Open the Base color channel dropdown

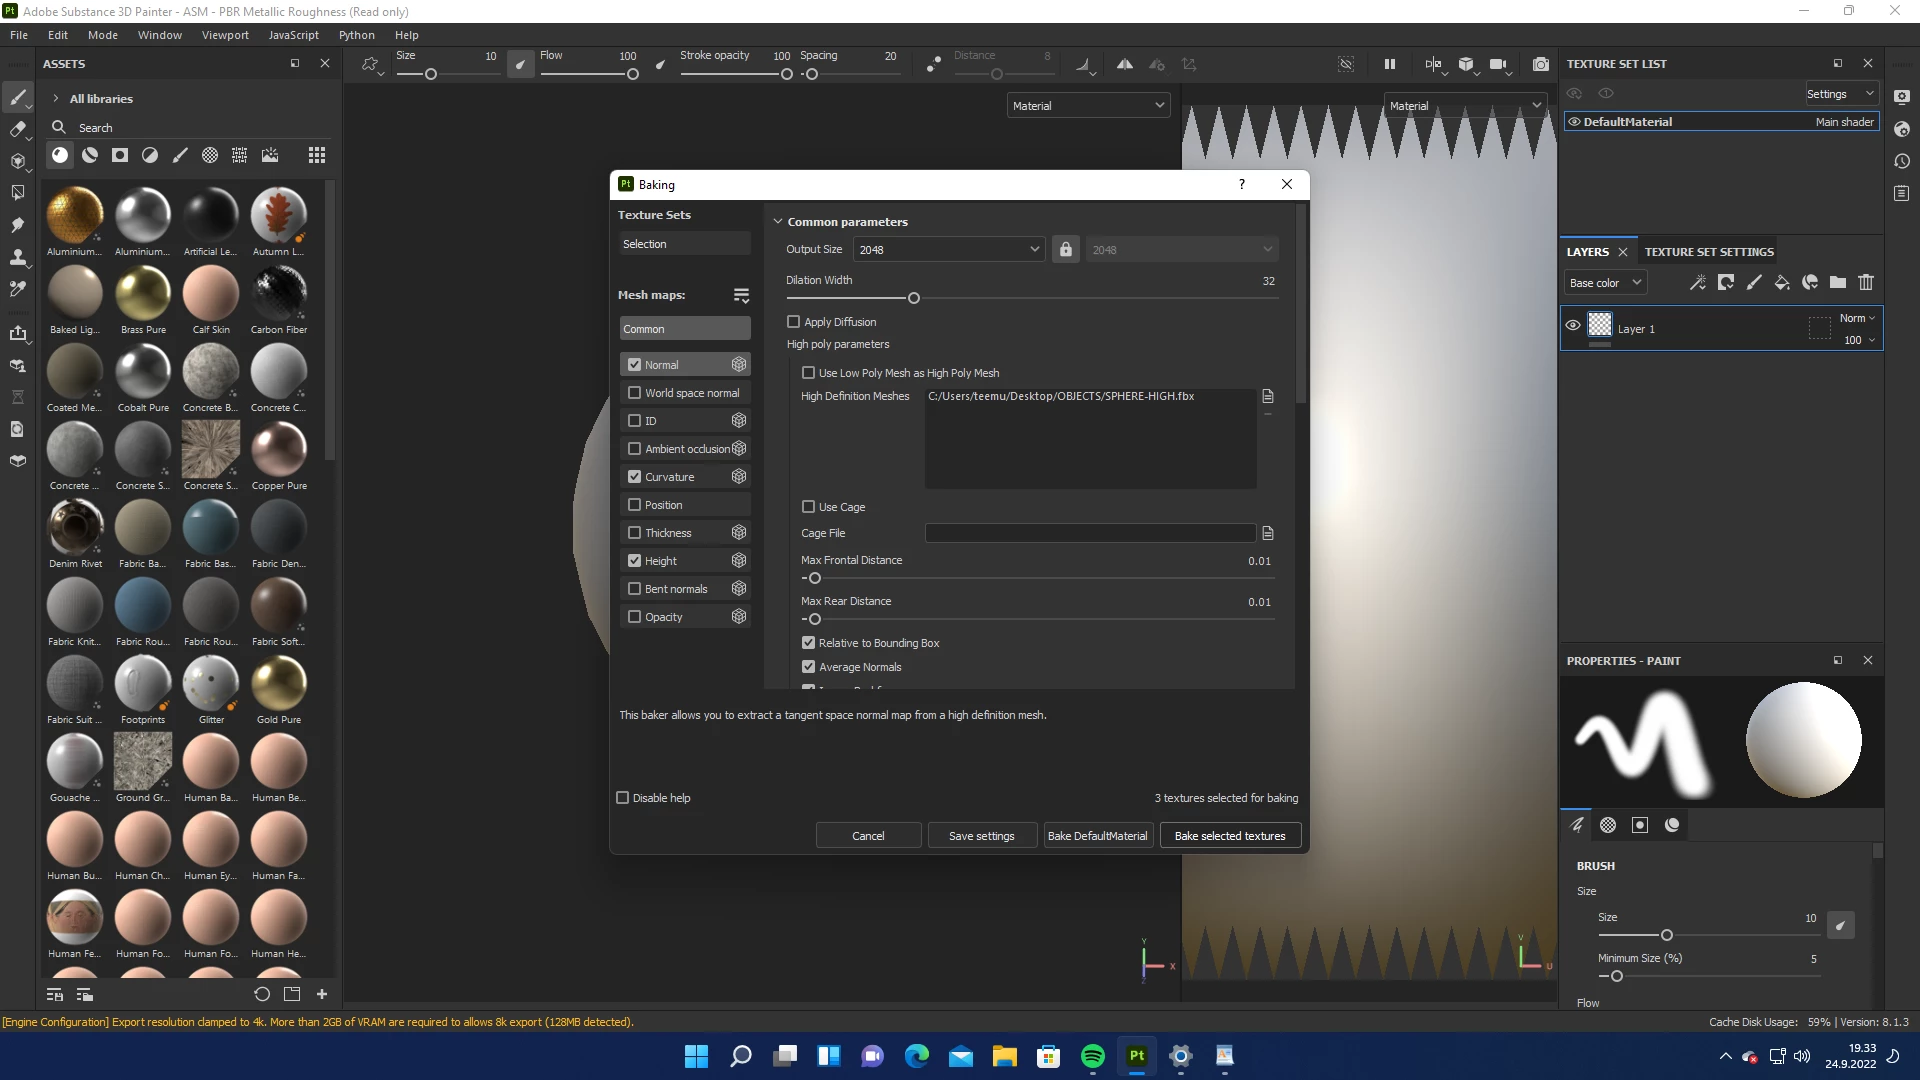pos(1604,283)
